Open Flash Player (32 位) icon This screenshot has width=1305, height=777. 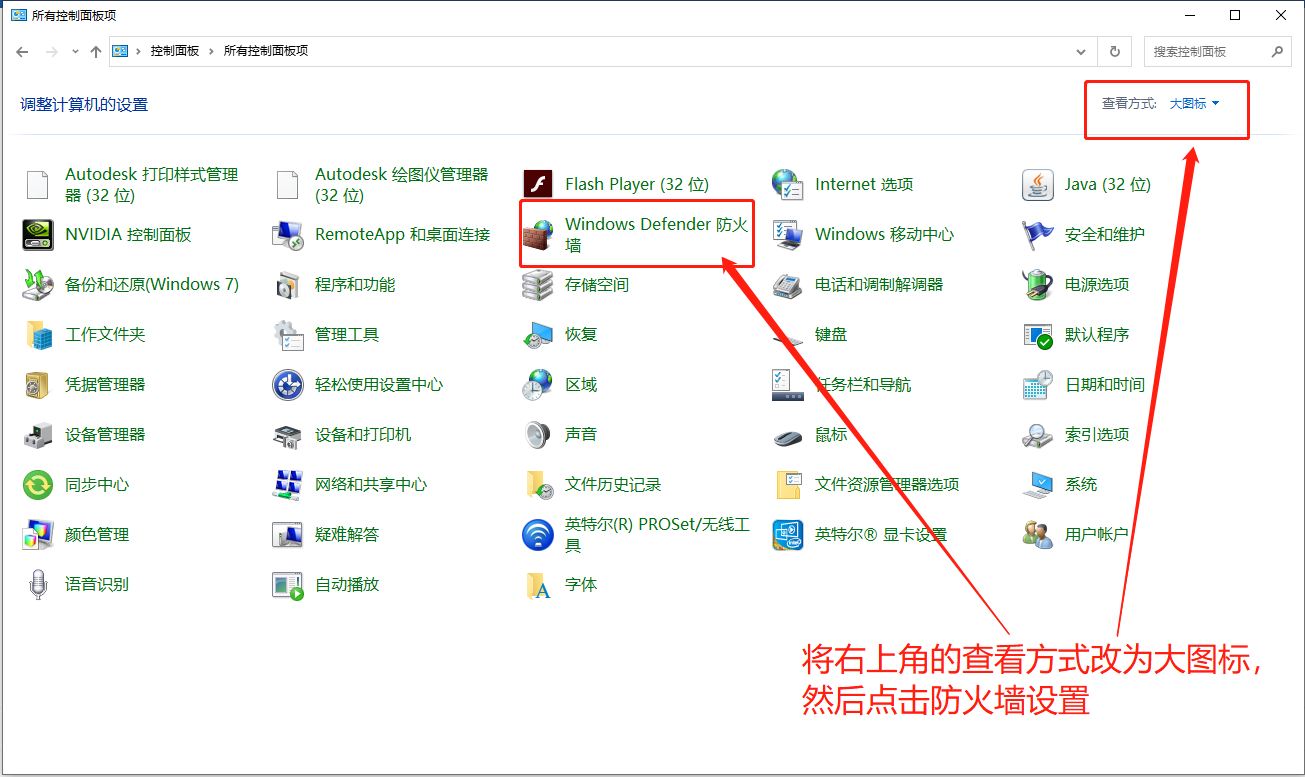(538, 185)
